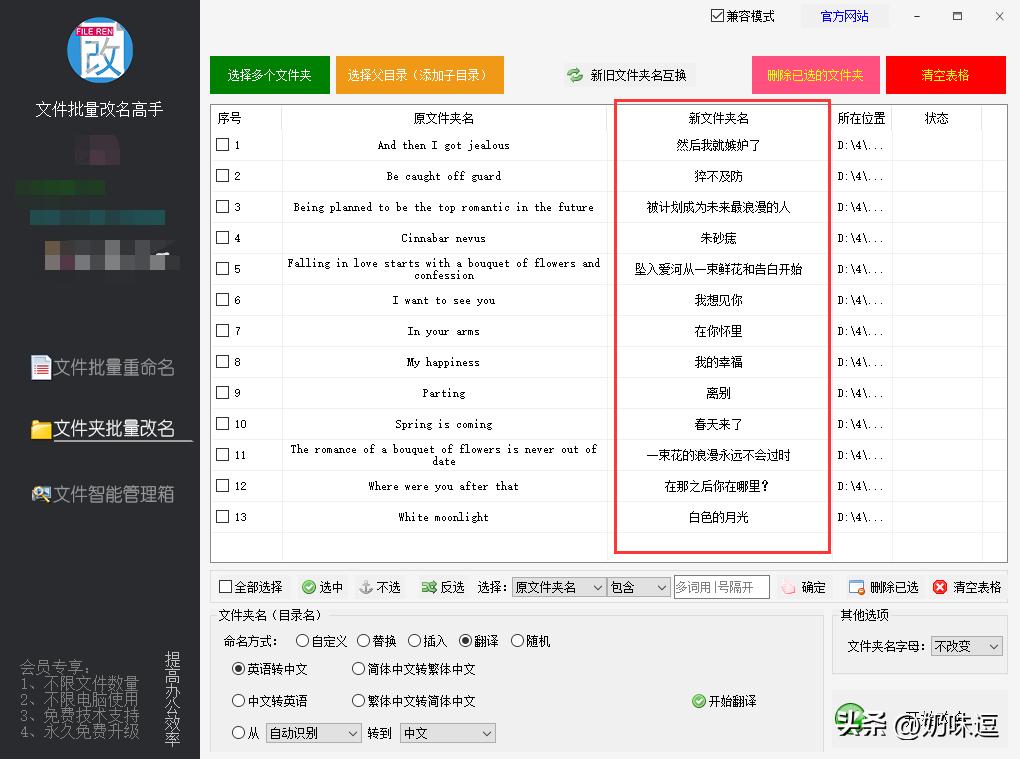Image resolution: width=1020 pixels, height=759 pixels.
Task: Open the 原文件夹名 dropdown
Action: pos(559,587)
